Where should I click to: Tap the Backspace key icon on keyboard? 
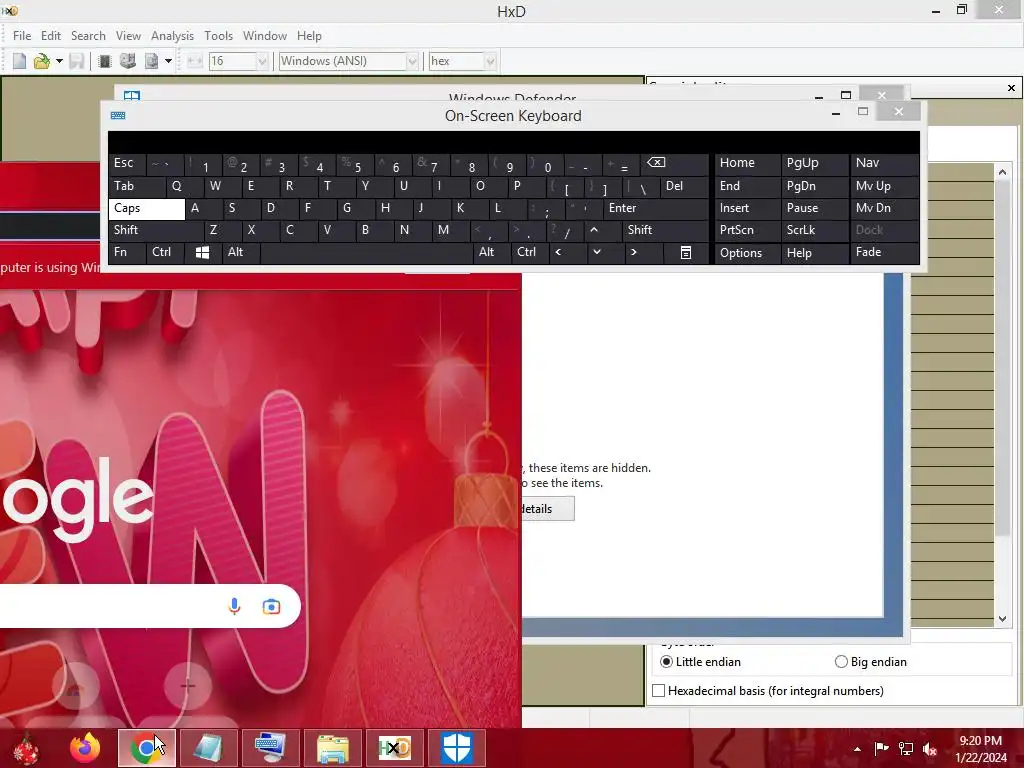click(x=675, y=163)
